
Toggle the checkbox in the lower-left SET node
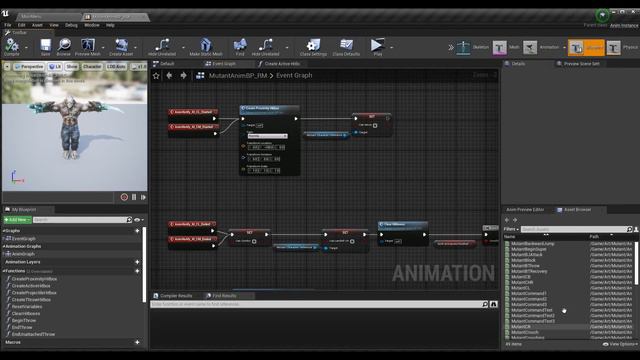click(254, 241)
